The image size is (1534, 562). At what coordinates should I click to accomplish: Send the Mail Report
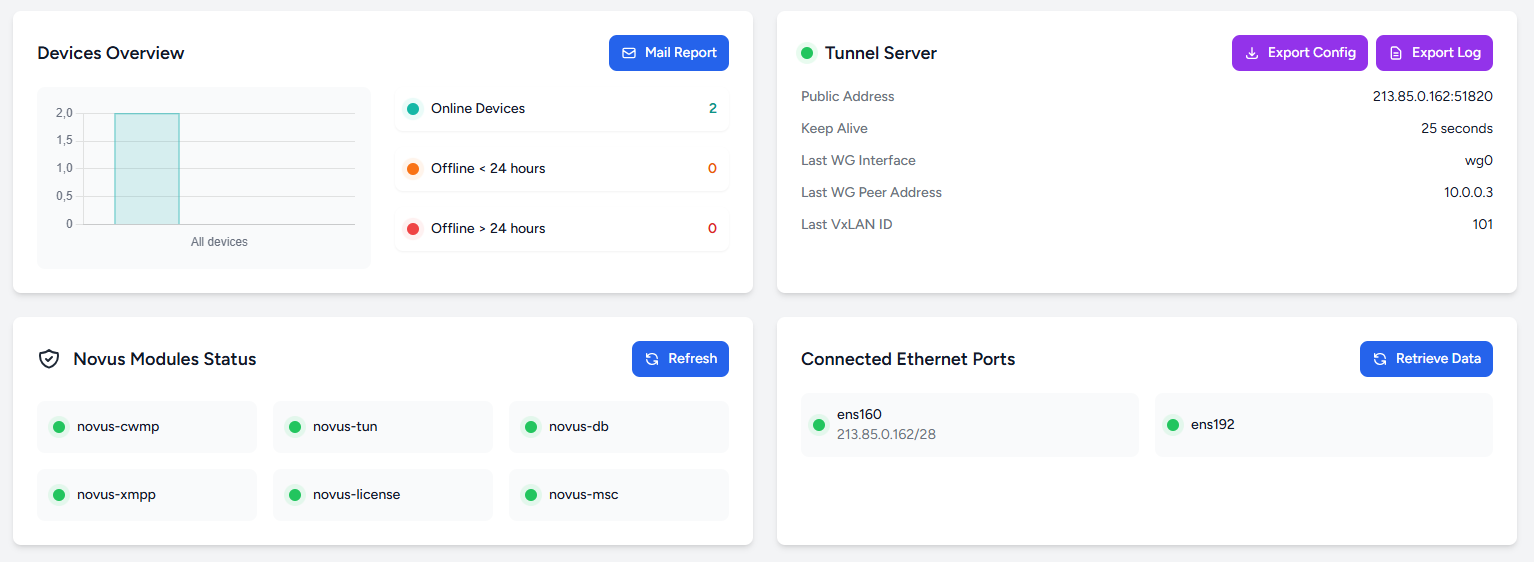tap(669, 53)
